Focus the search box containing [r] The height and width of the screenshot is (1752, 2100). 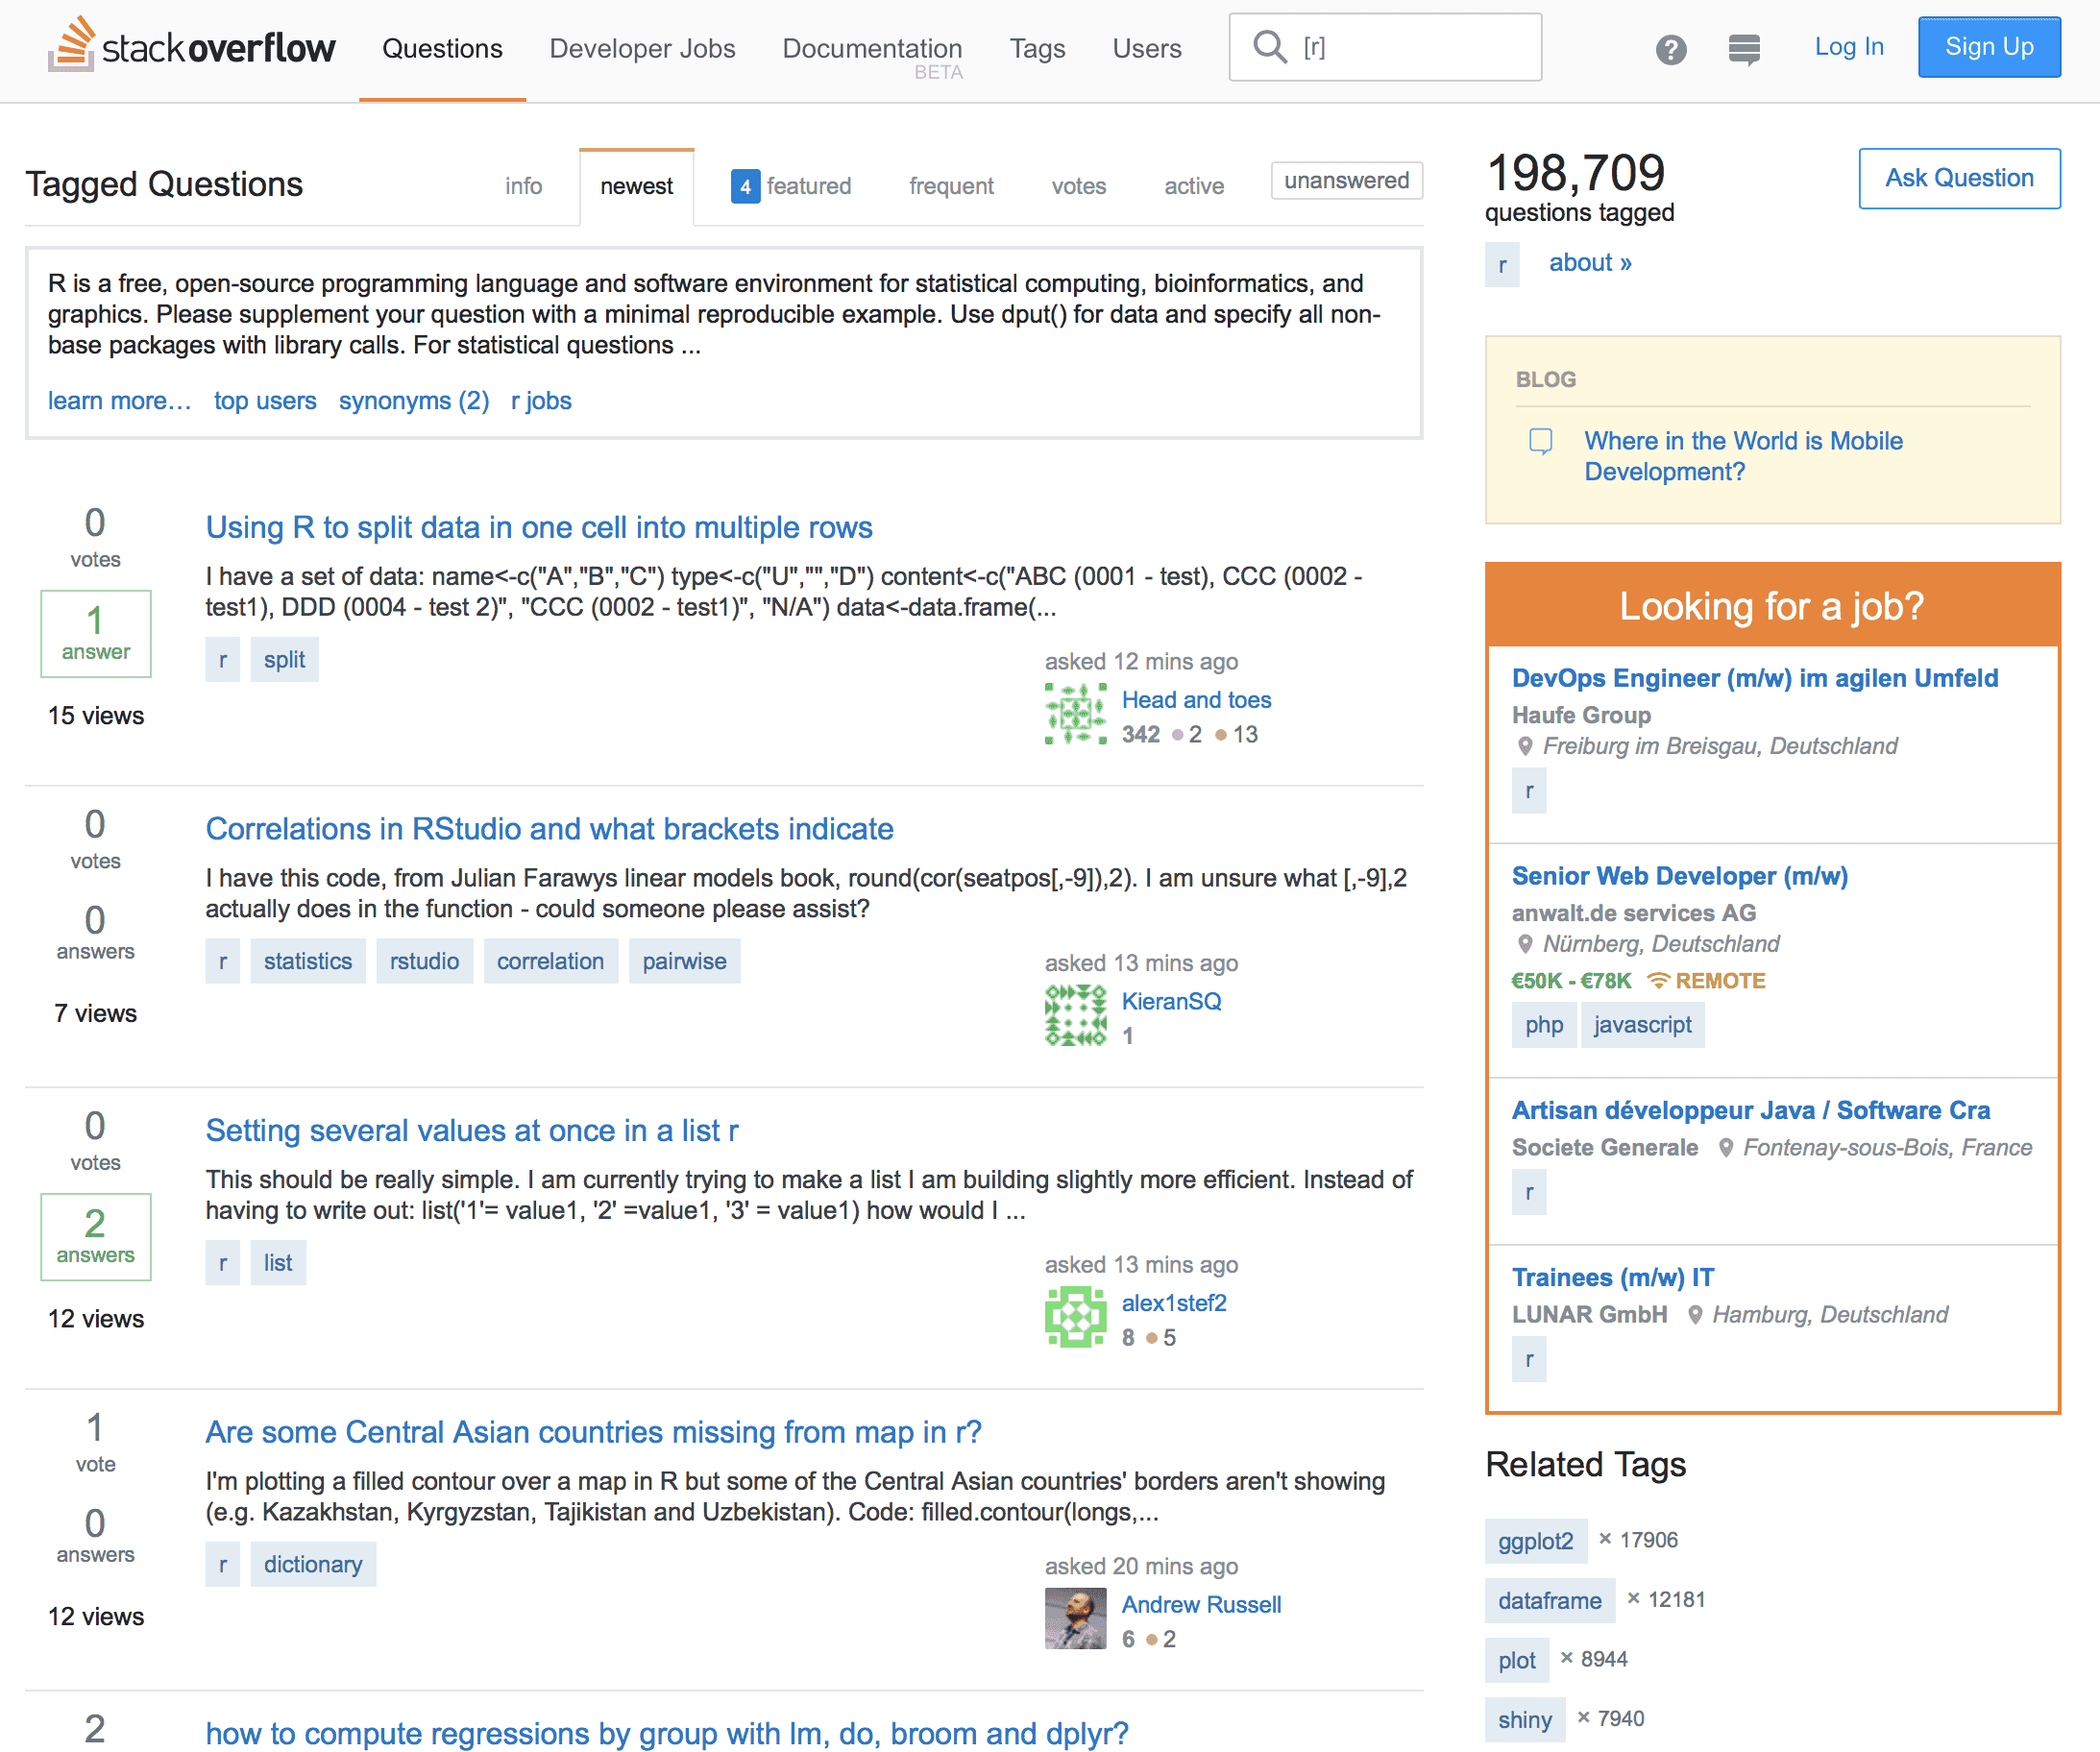(1385, 47)
